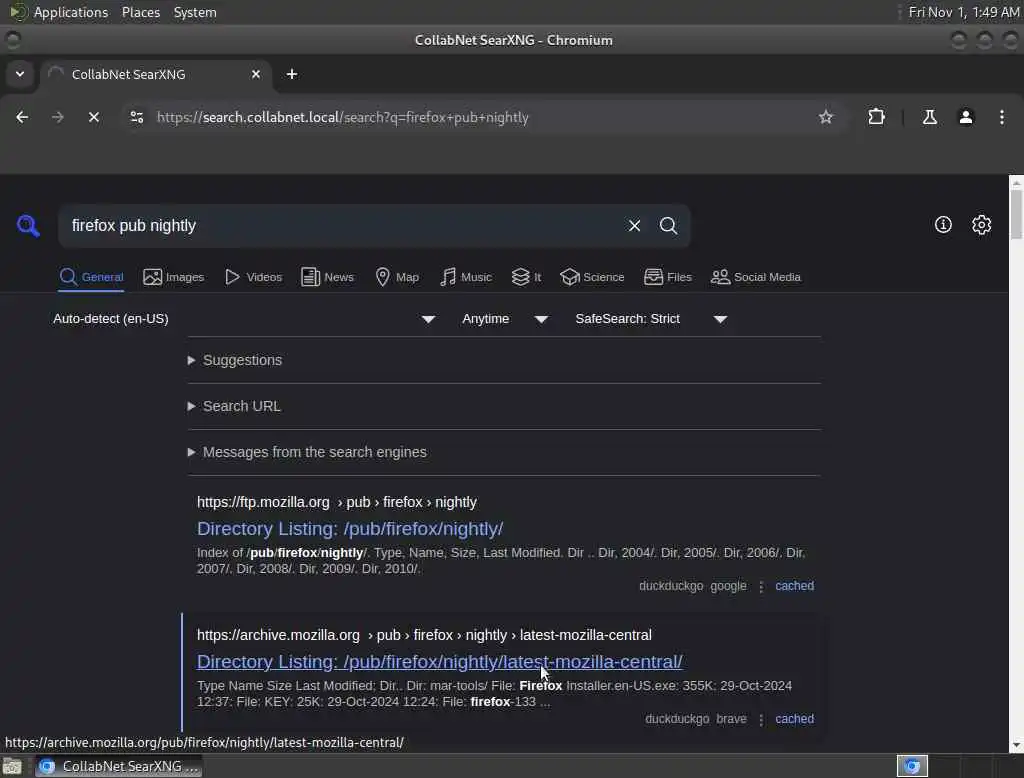This screenshot has height=778, width=1024.
Task: Click the clock showing Fri Nov 1, 1:49 AM
Action: coord(964,12)
